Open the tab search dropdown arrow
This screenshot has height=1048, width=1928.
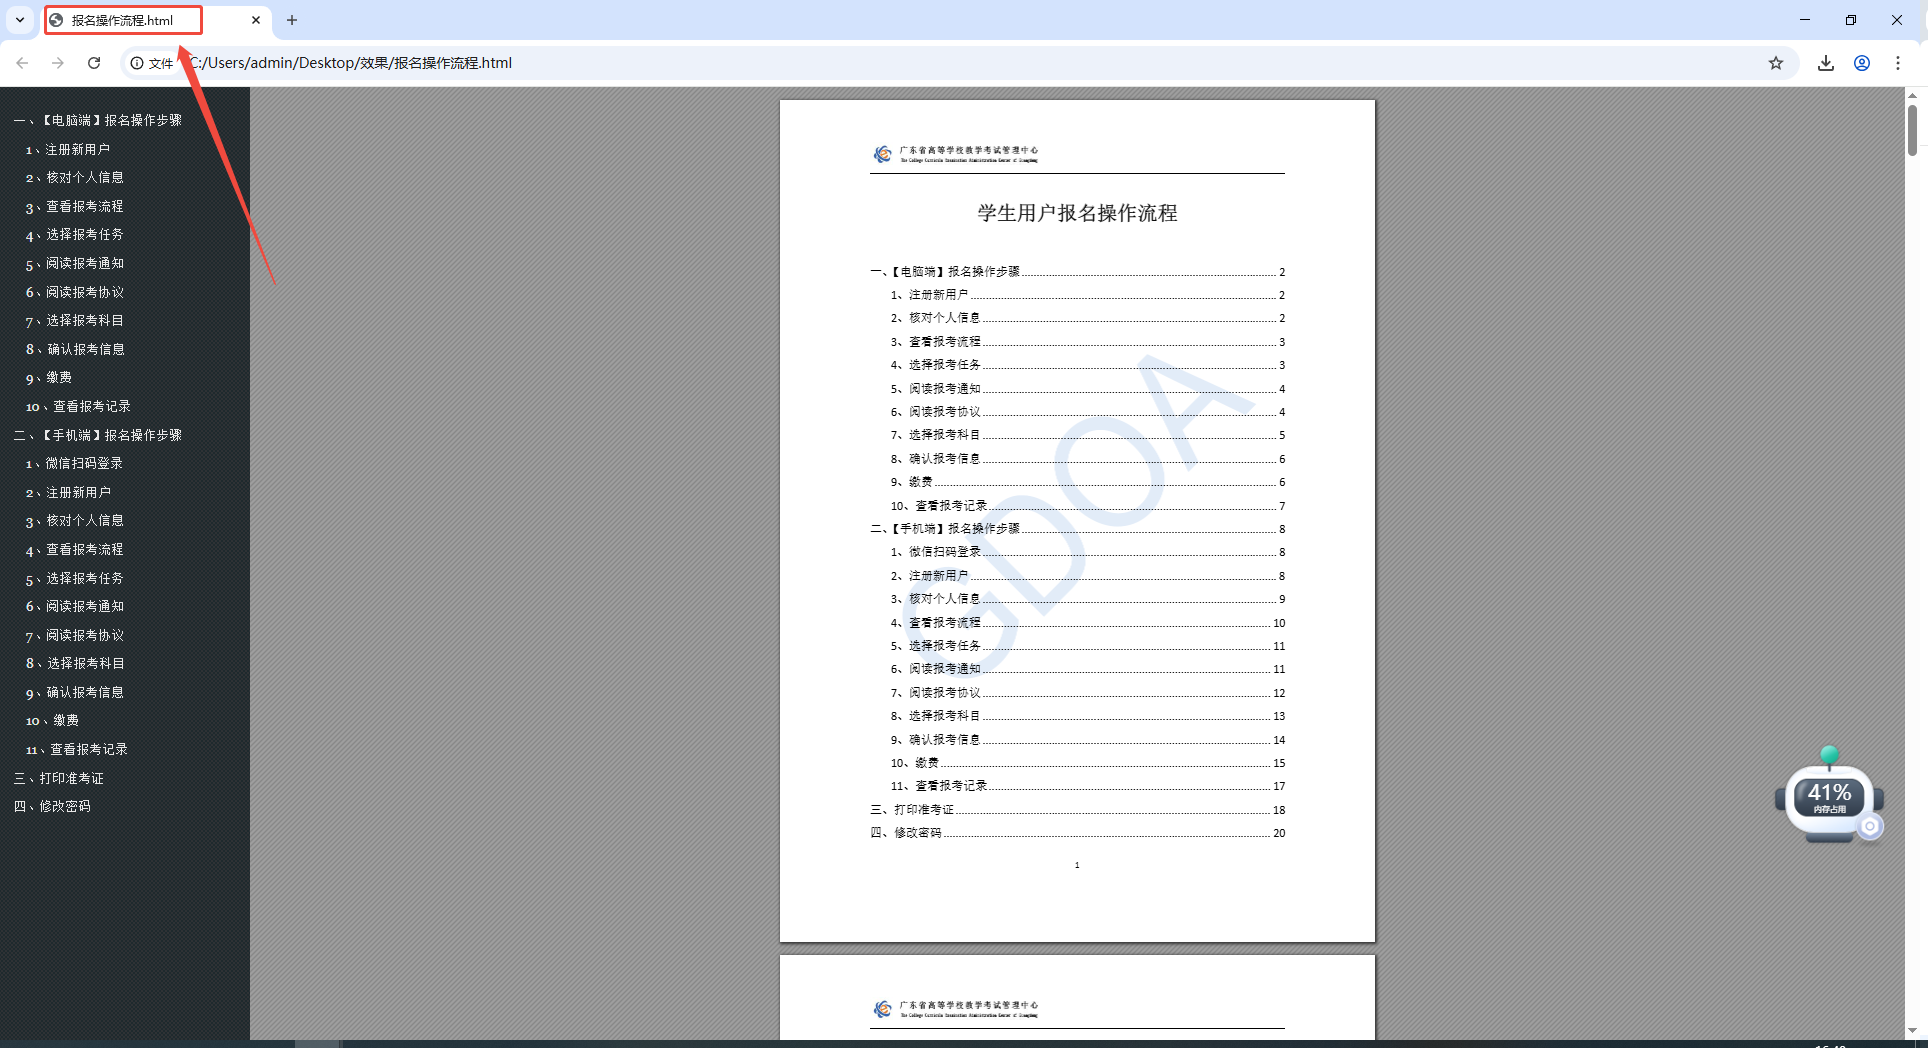20,20
